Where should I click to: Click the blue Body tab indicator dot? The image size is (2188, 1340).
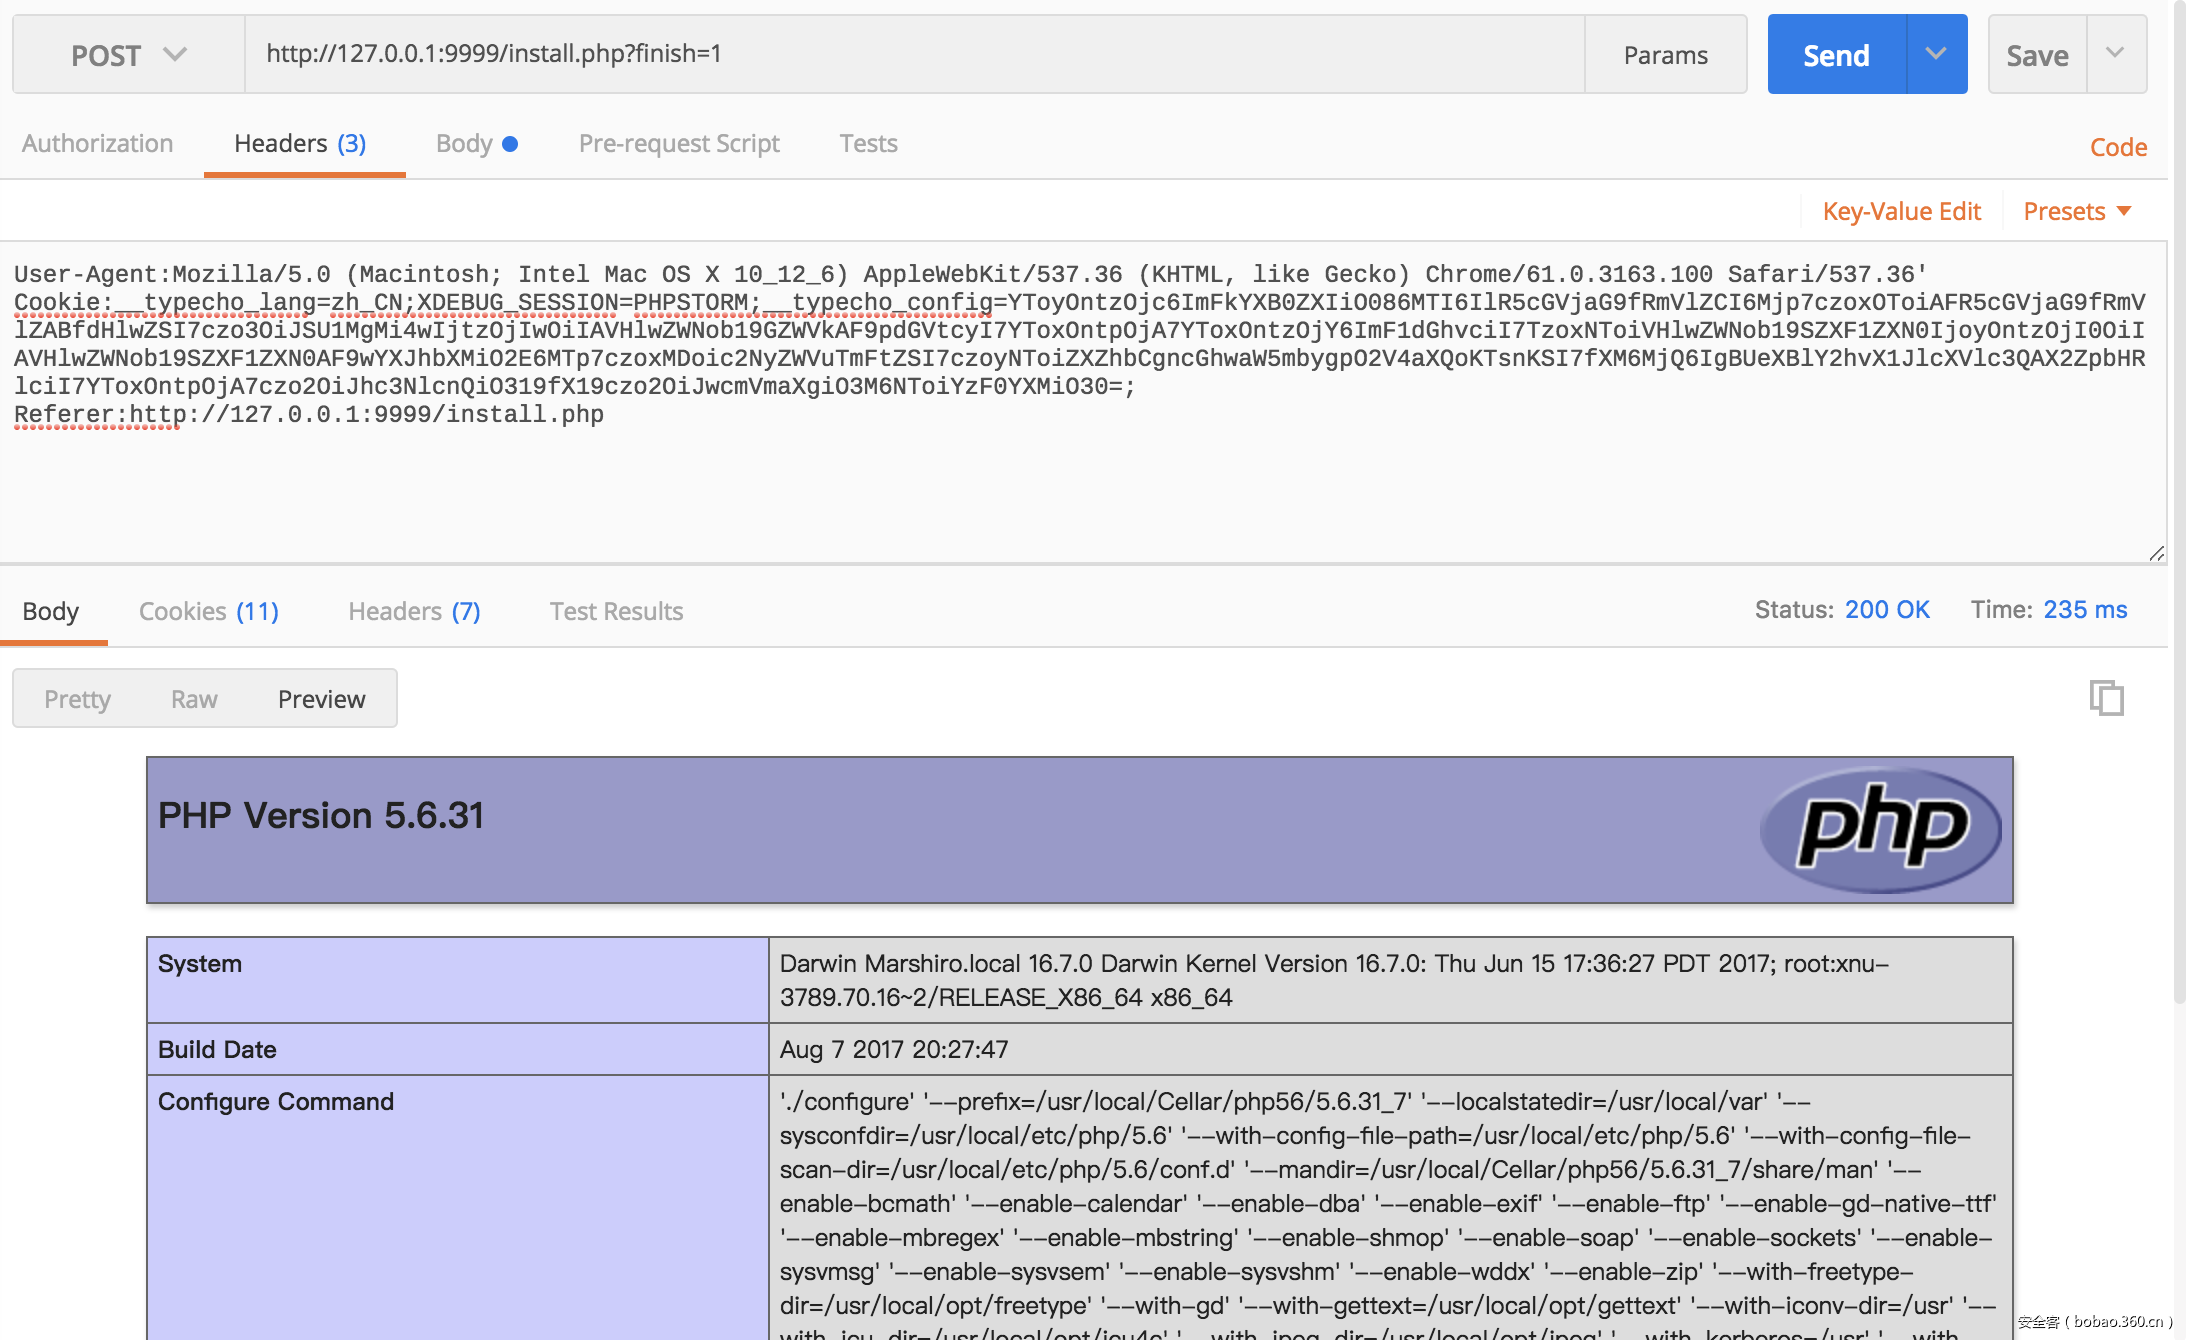coord(510,144)
